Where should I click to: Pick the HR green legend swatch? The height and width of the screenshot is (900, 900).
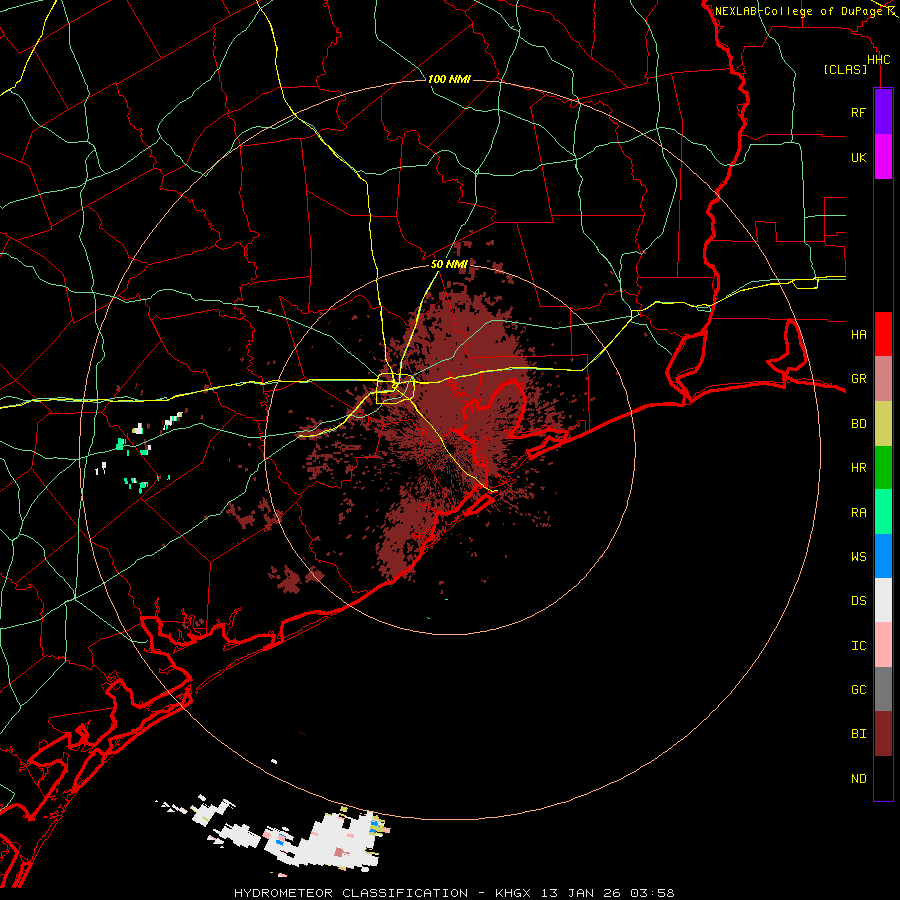[x=883, y=468]
